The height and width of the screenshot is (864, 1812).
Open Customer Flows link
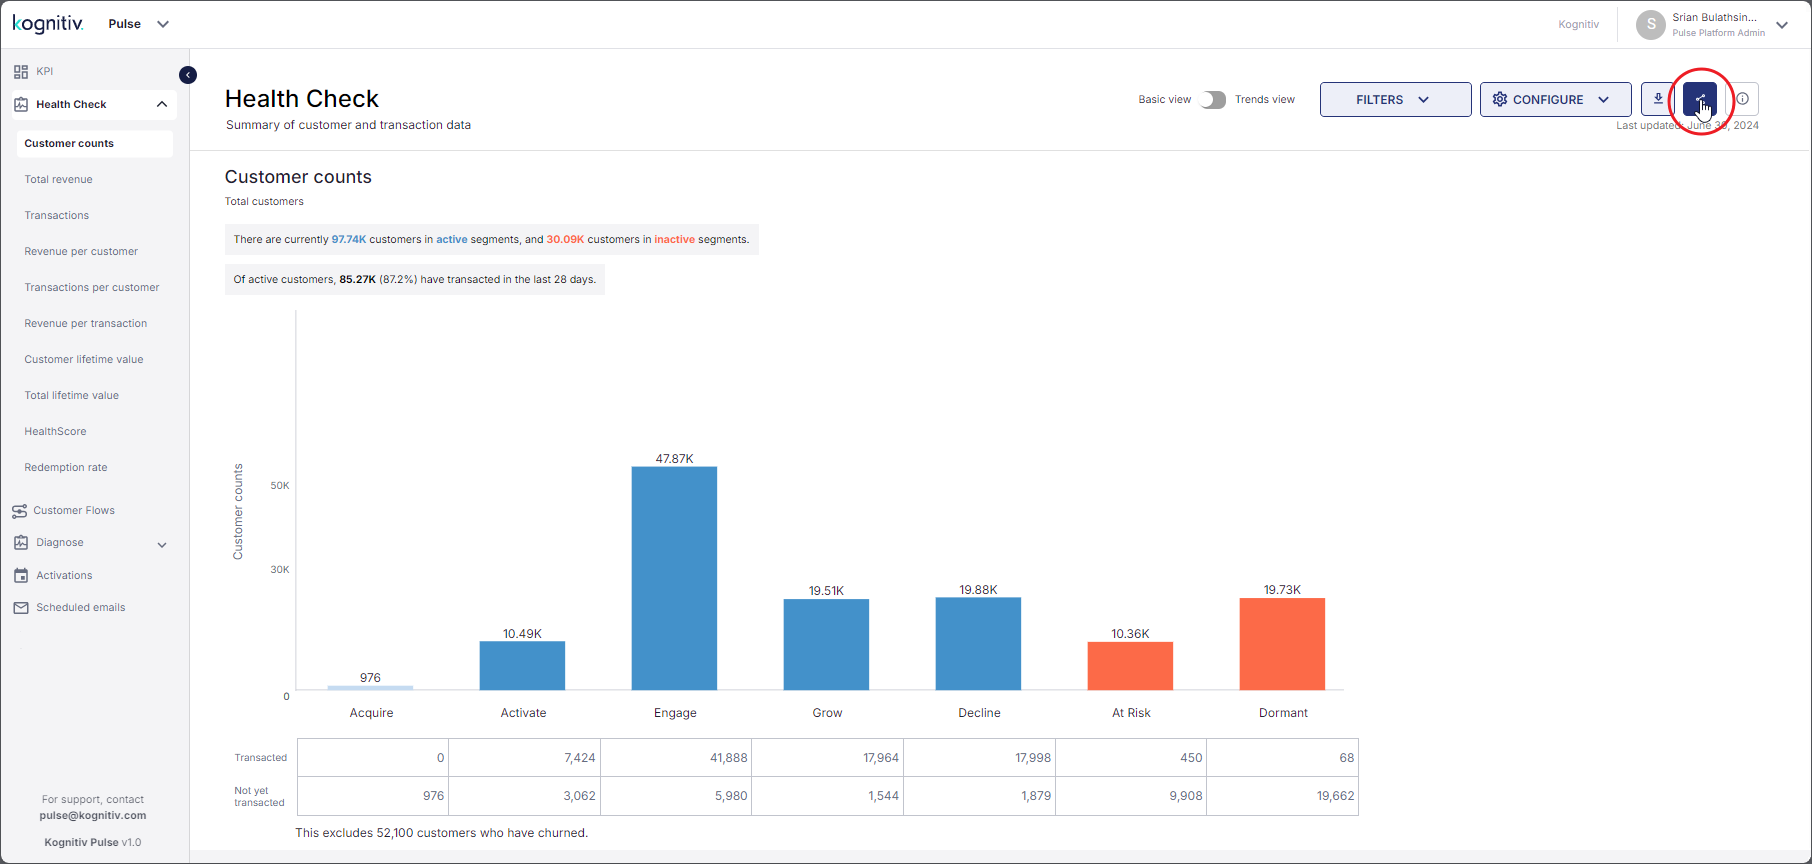tap(74, 511)
